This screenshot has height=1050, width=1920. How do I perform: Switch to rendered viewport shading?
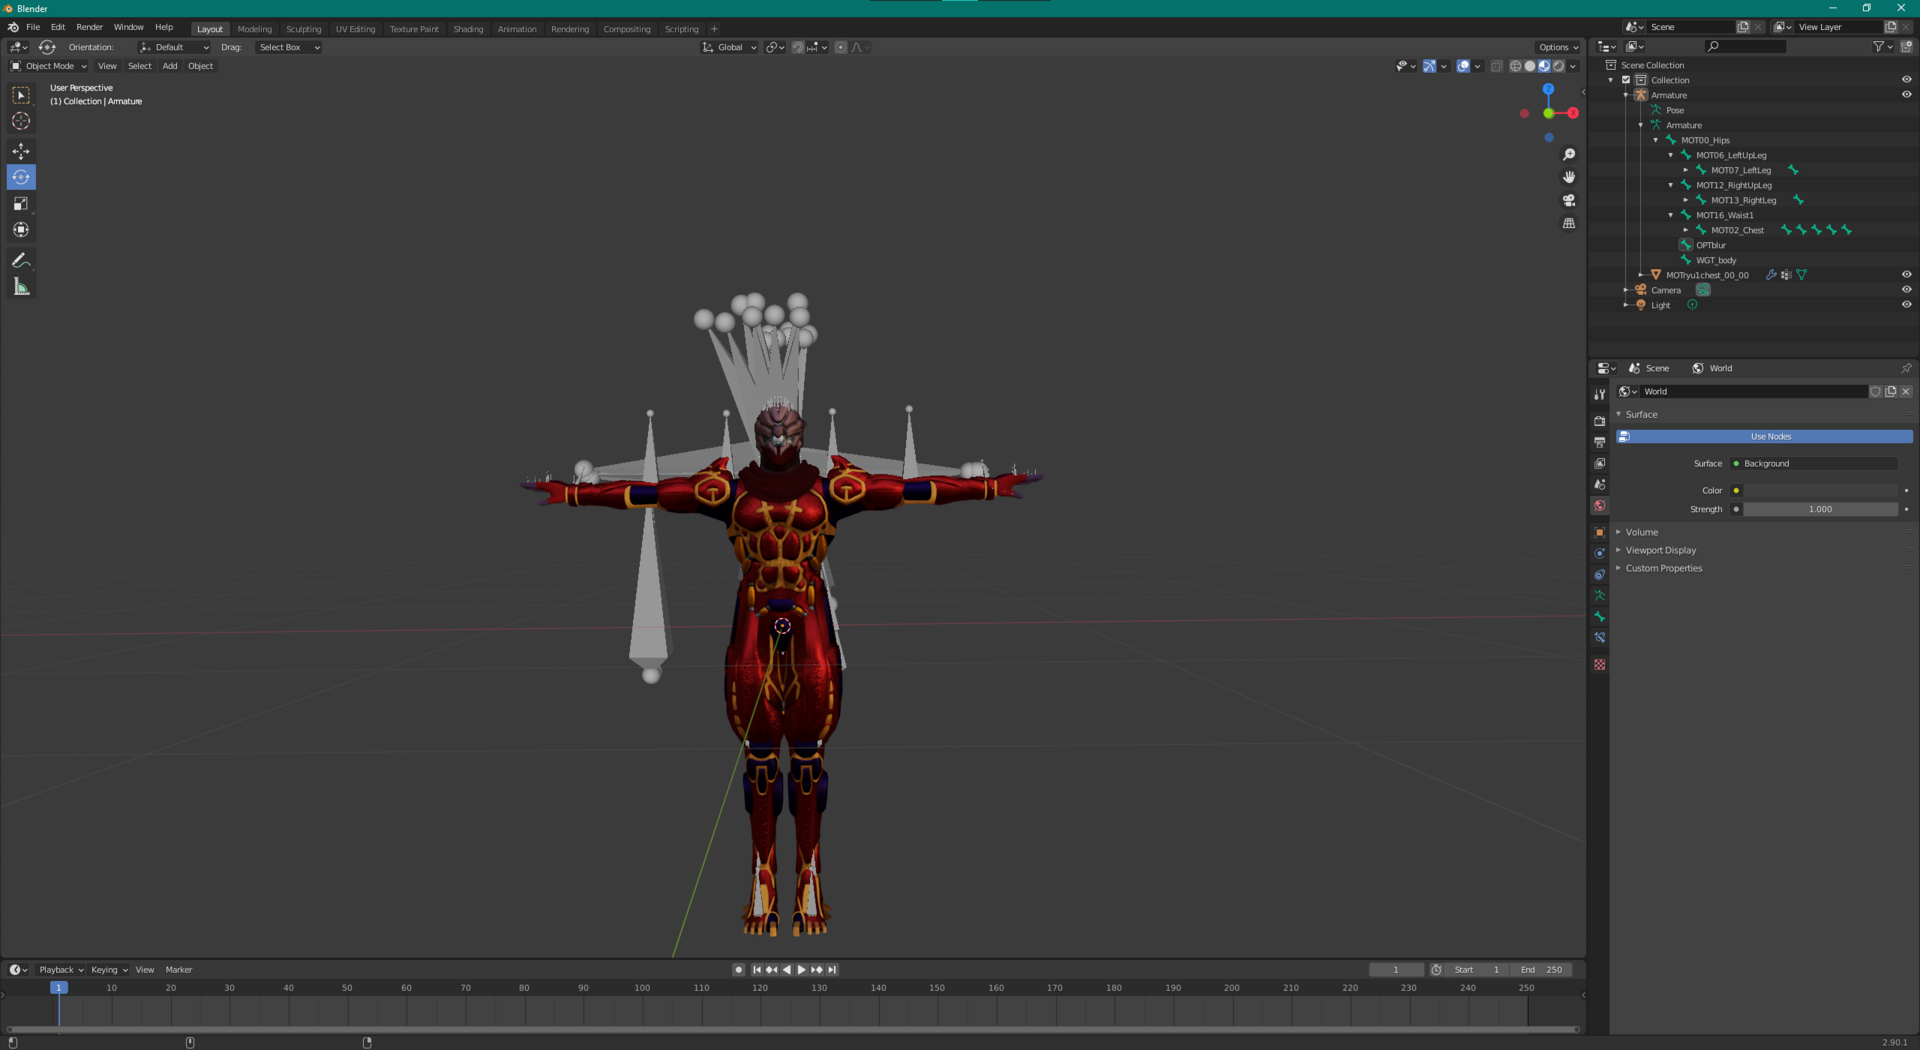1559,66
